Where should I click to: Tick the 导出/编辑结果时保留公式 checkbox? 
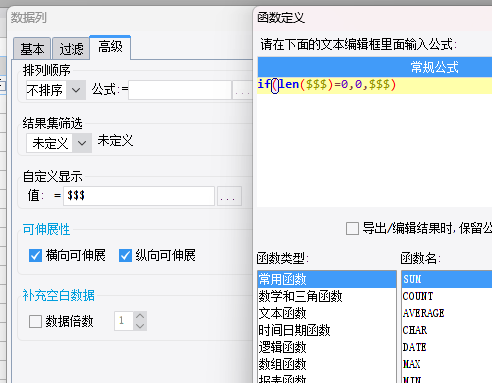(x=352, y=229)
